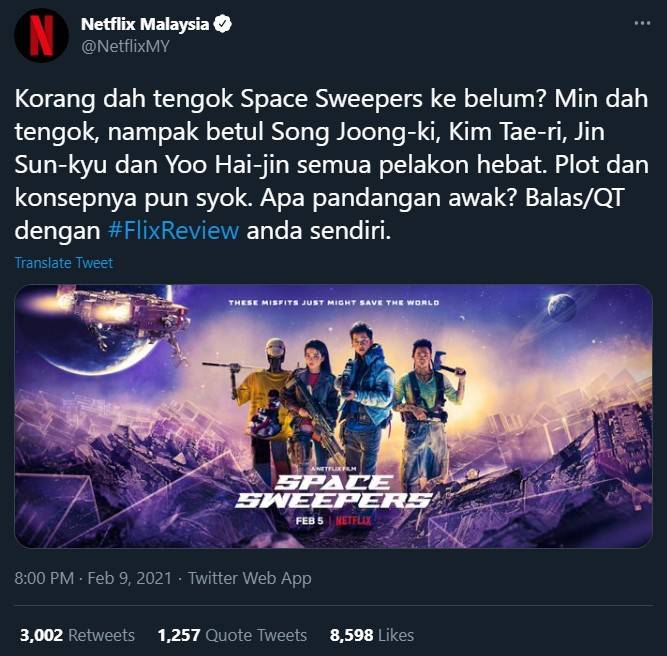Click the tagline 'These misfits just might save the world'
The width and height of the screenshot is (667, 656).
(334, 302)
